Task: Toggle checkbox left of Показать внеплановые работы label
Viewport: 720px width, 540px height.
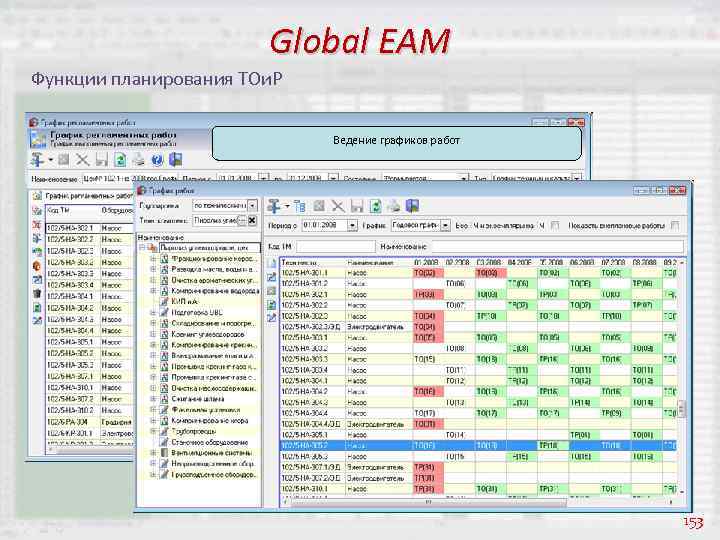Action: coord(555,225)
